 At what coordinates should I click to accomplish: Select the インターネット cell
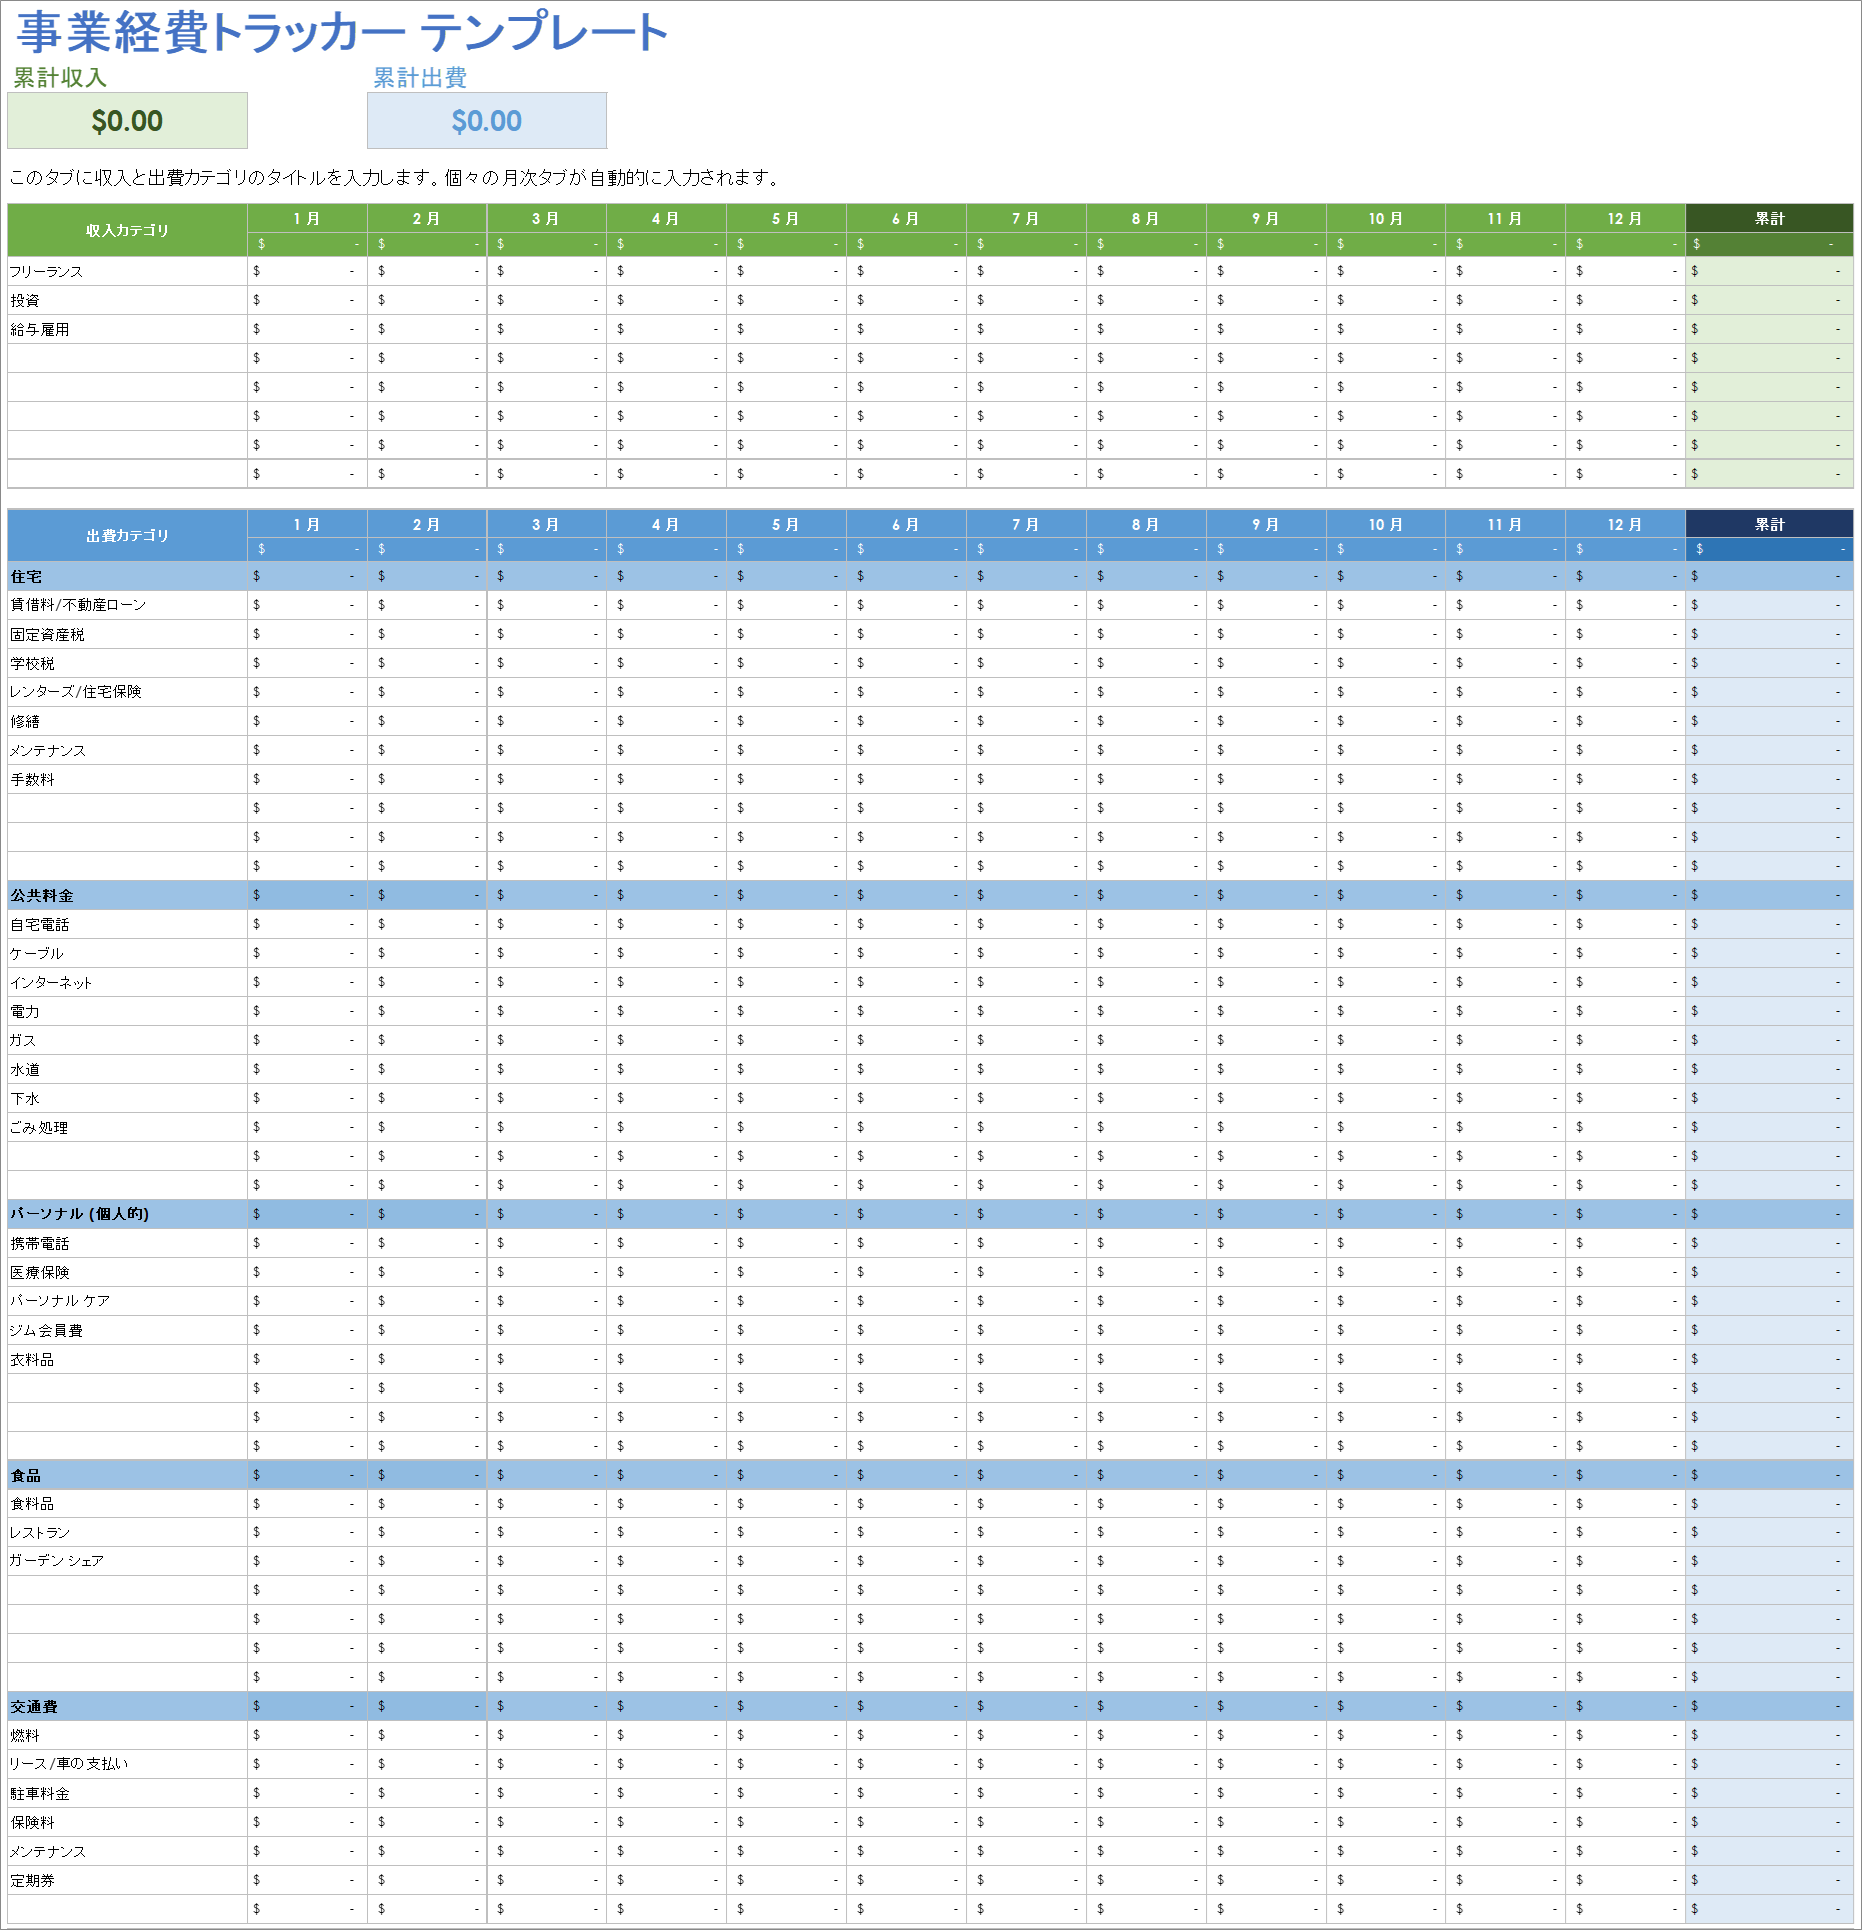point(127,982)
